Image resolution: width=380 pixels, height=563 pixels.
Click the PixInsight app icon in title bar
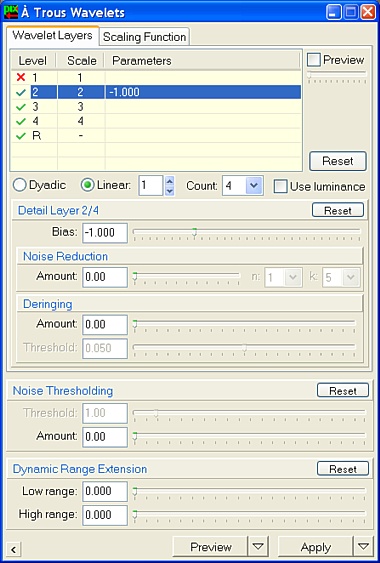pos(11,11)
